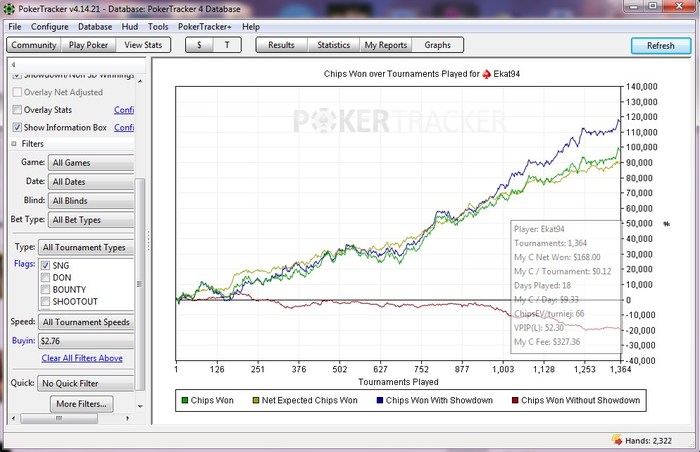
Task: Open the Configure menu
Action: tap(50, 26)
